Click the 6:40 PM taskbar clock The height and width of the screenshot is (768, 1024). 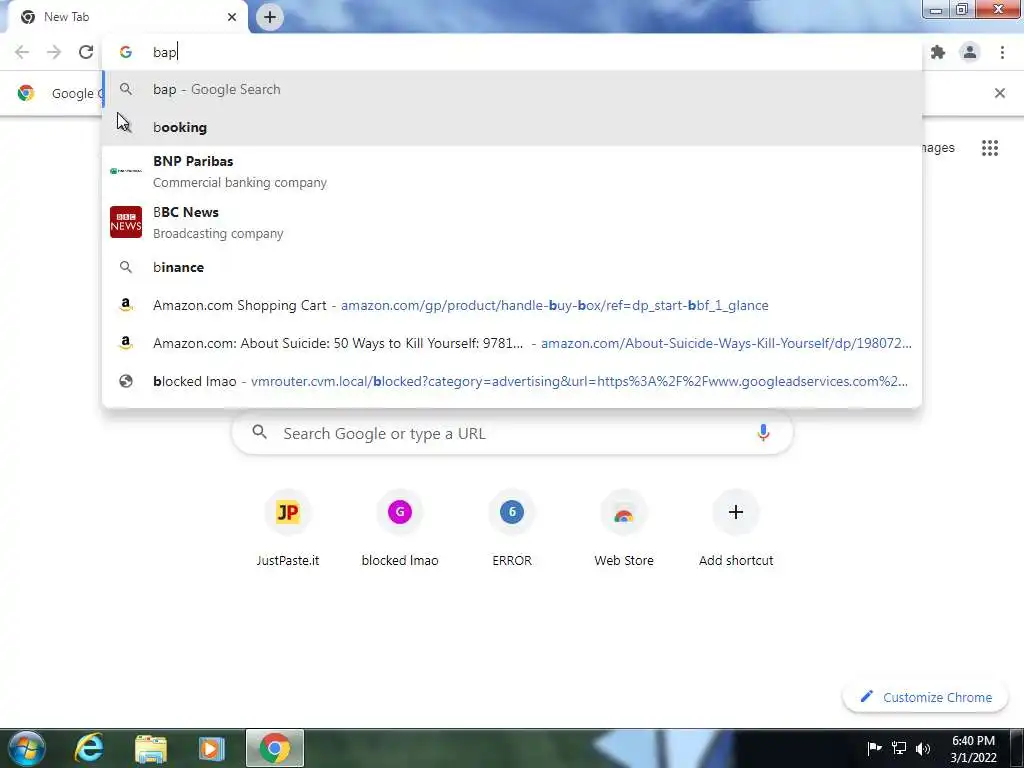[x=973, y=749]
